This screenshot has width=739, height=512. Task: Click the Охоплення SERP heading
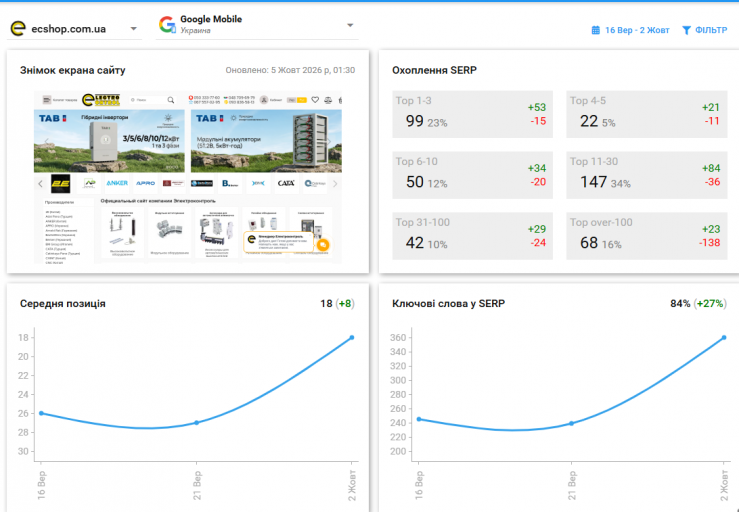click(434, 70)
